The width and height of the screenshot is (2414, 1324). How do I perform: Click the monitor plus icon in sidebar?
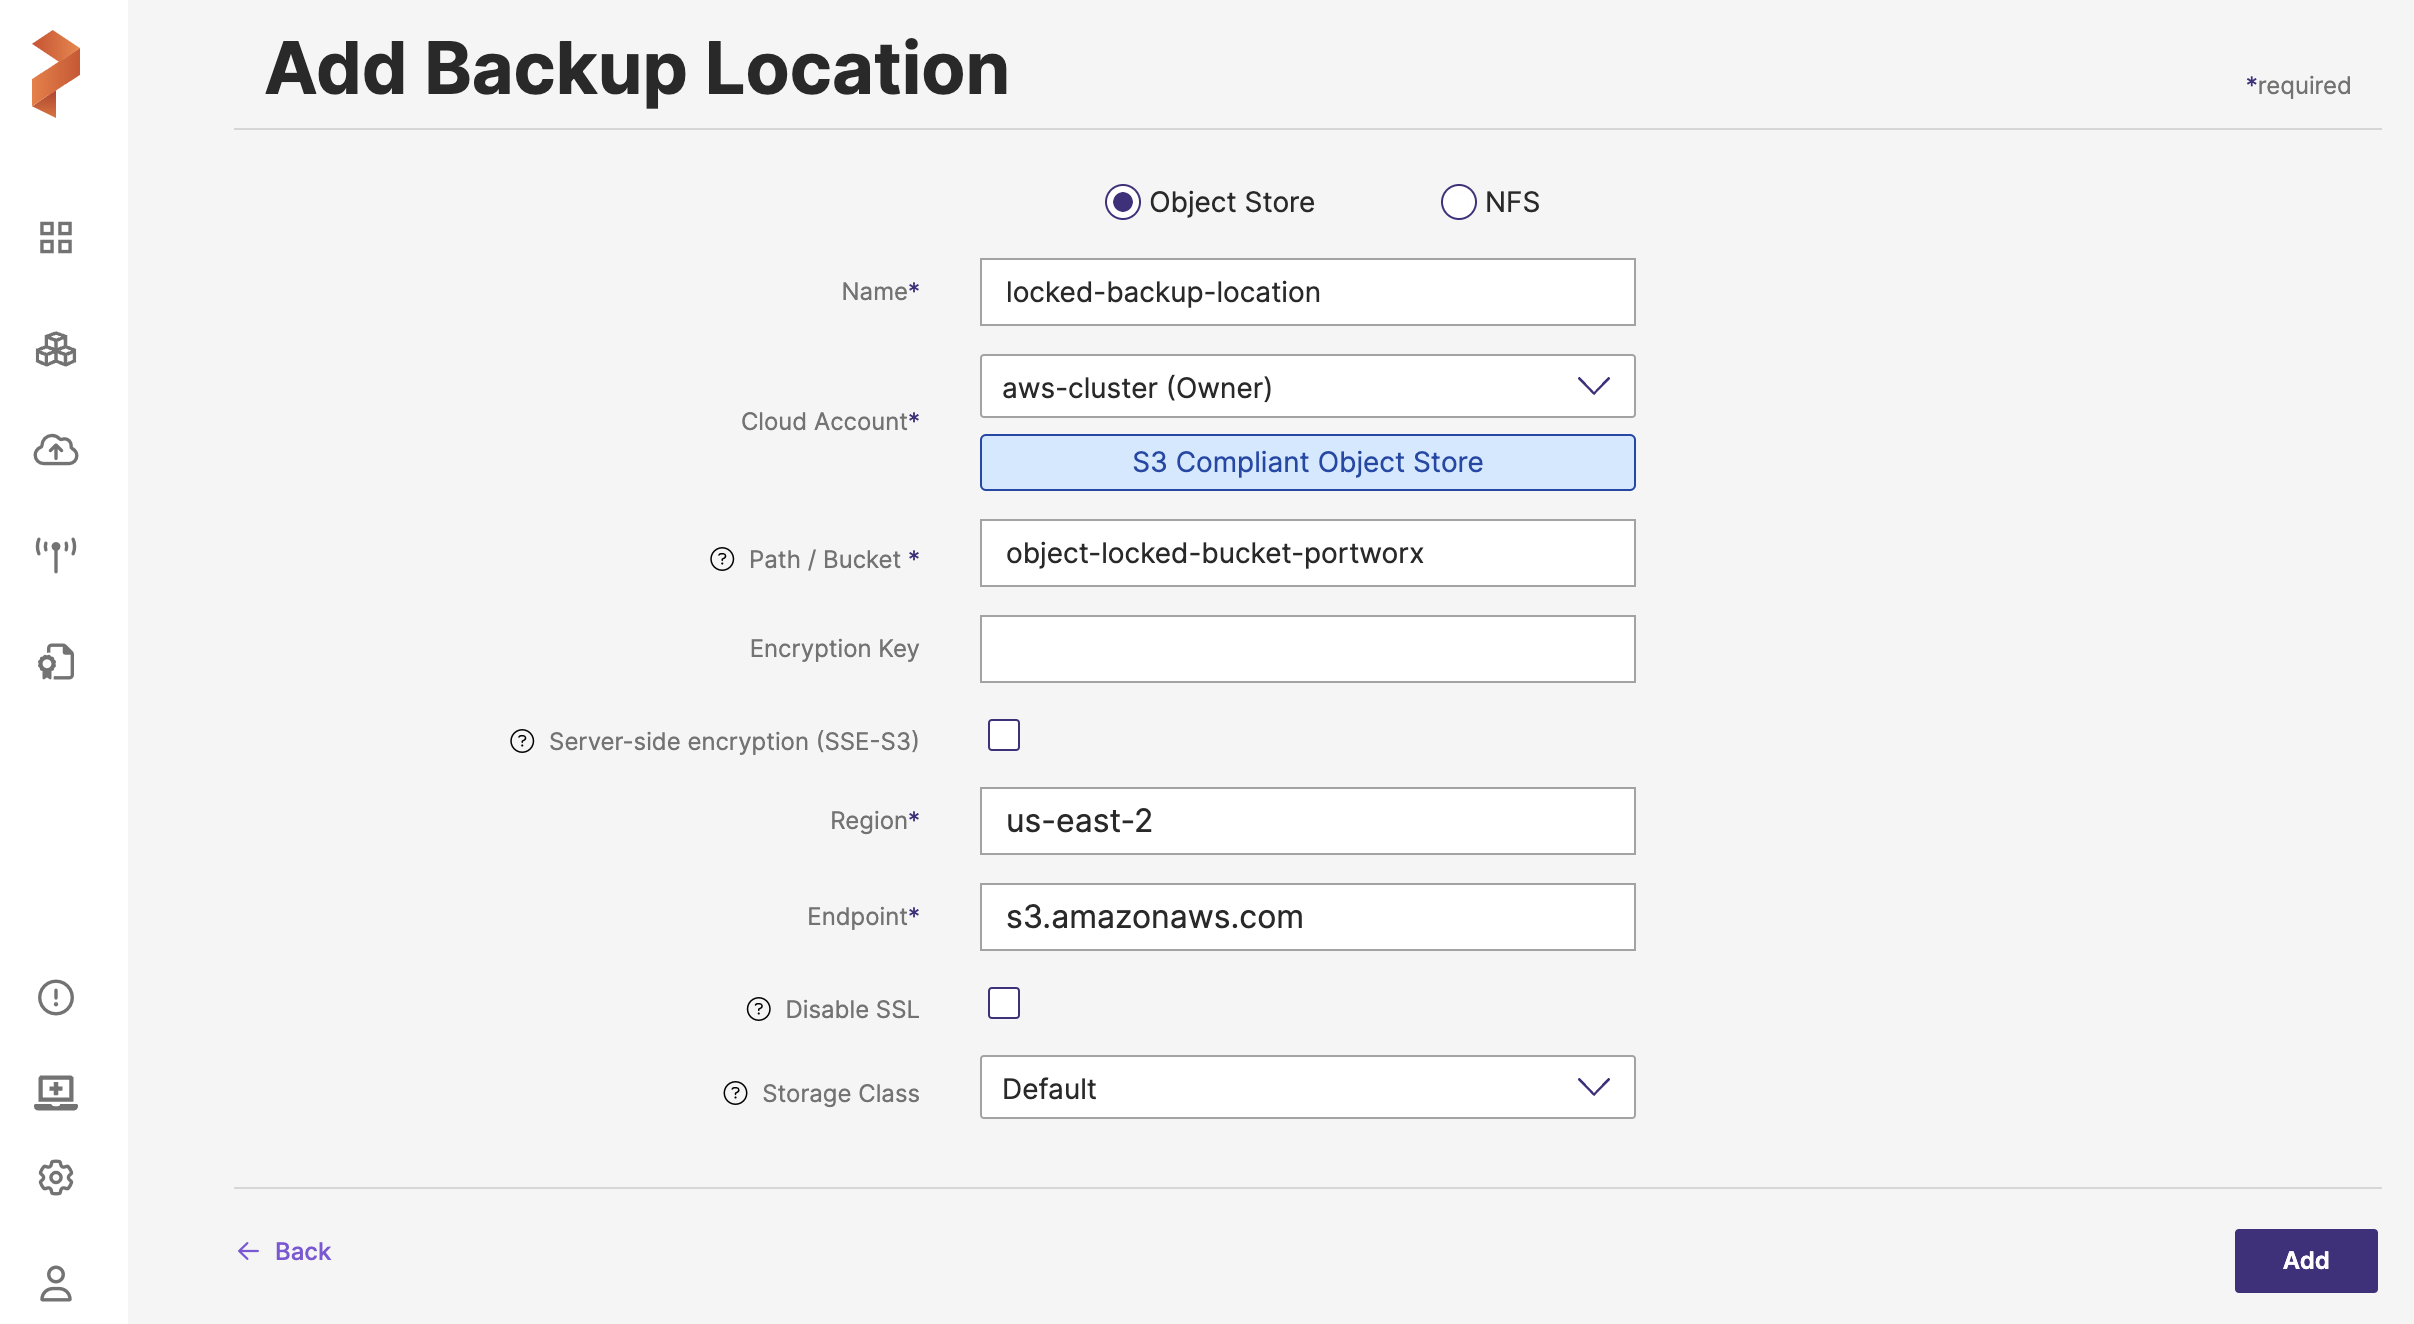pos(56,1092)
